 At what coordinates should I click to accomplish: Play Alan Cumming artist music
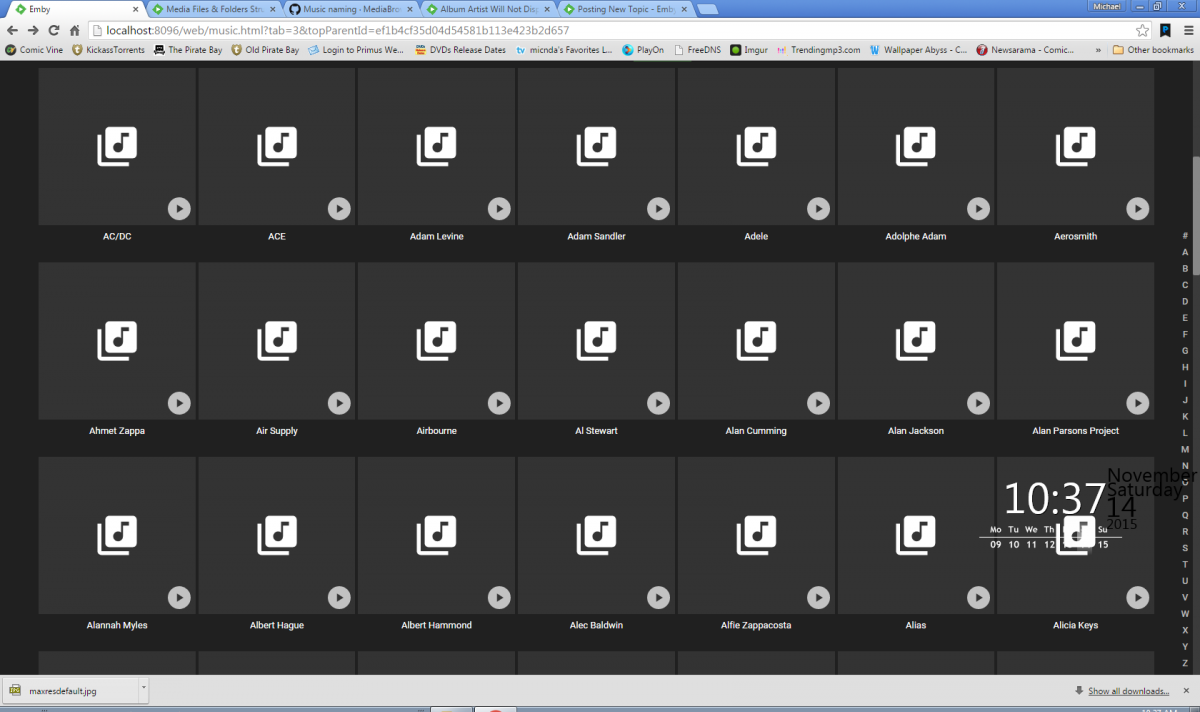(818, 402)
